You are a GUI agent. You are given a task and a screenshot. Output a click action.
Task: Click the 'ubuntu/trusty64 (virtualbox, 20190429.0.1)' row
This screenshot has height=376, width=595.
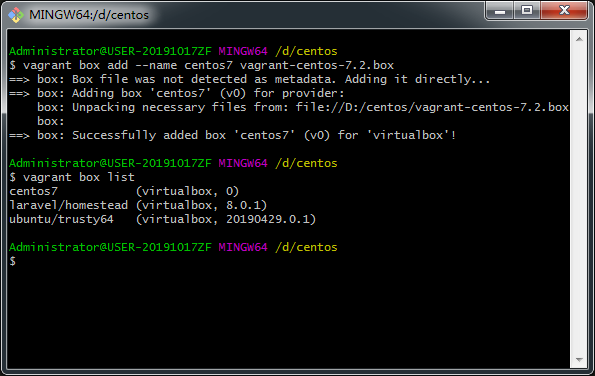[162, 219]
